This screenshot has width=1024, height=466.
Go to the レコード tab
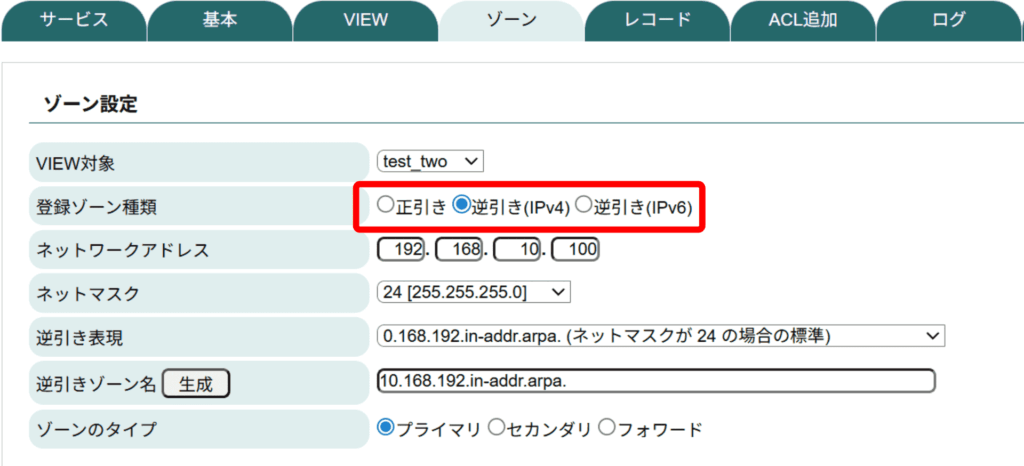tap(656, 20)
